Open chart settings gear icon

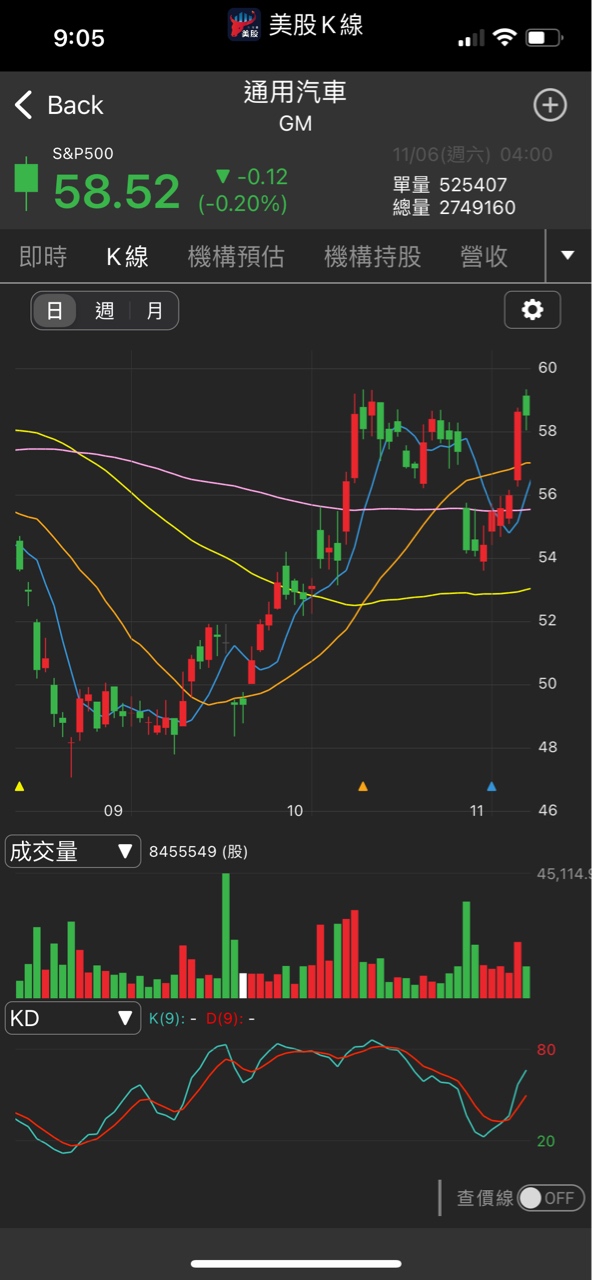[x=532, y=310]
